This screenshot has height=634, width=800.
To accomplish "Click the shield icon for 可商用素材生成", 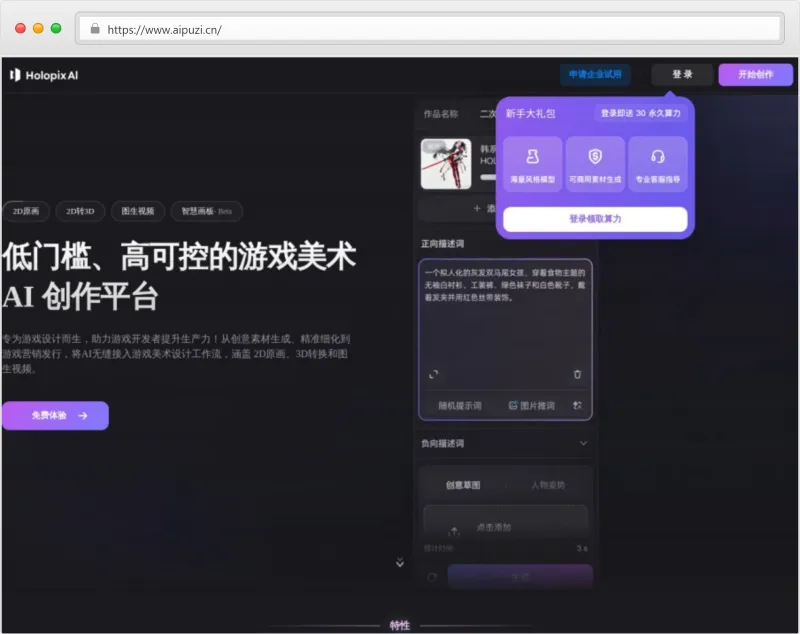I will 595,157.
